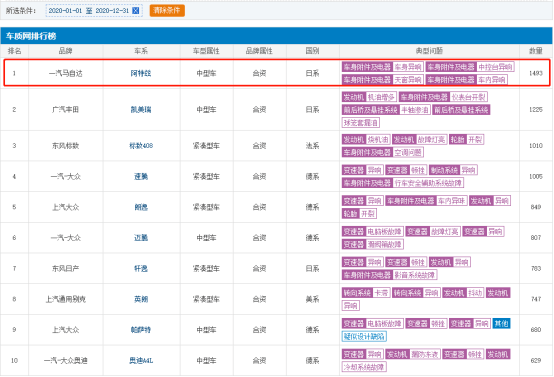This screenshot has height=377, width=554.
Task: Click the 数量 column header
Action: [536, 51]
